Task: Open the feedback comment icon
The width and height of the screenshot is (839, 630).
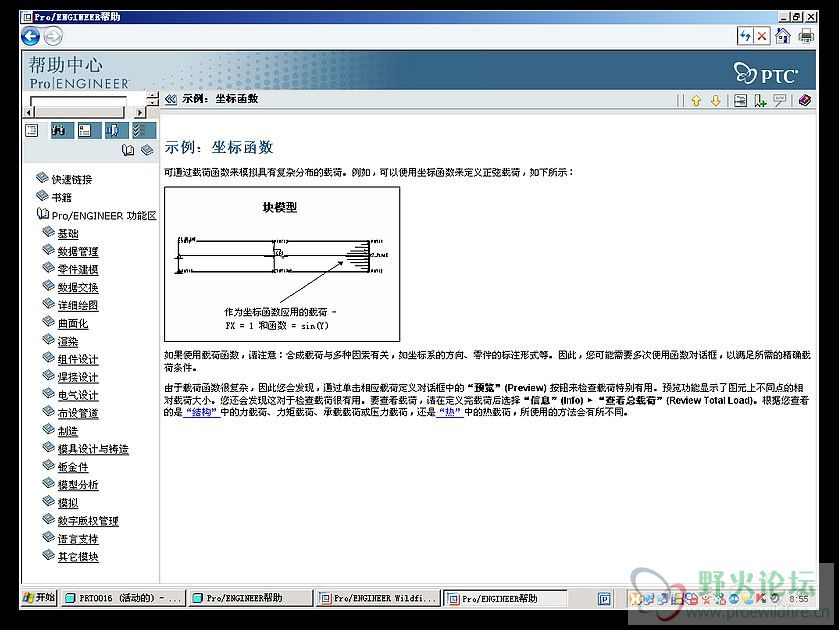Action: click(780, 100)
